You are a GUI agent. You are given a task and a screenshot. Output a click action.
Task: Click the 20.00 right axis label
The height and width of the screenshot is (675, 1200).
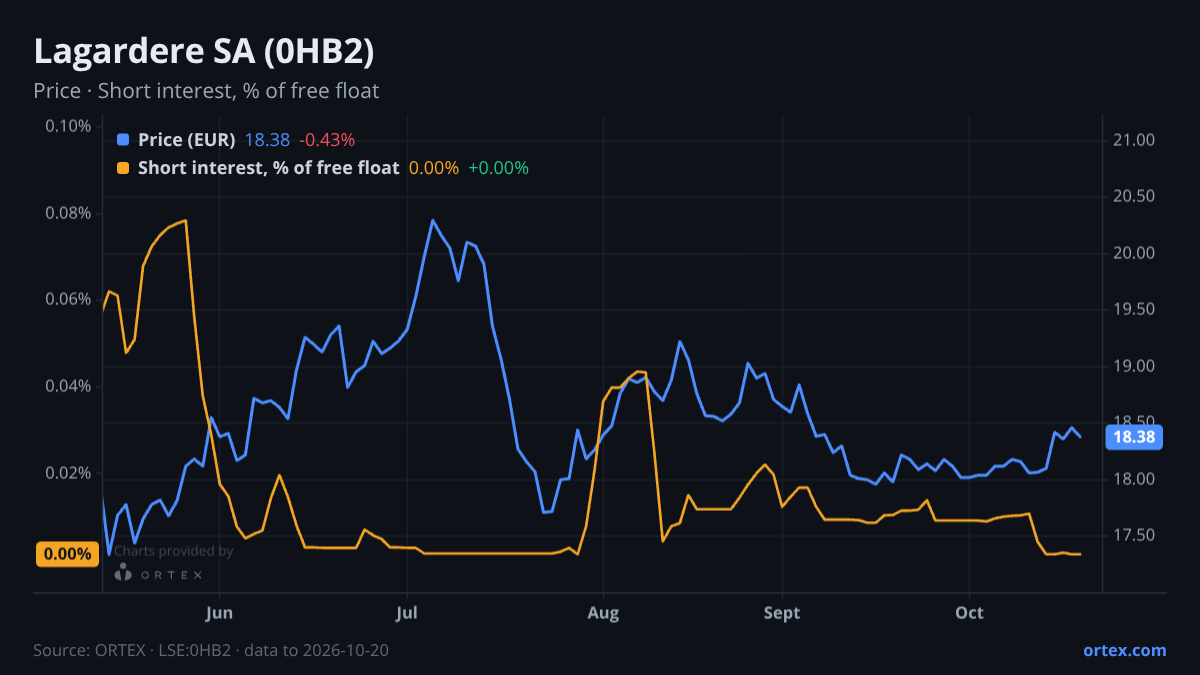(1134, 253)
